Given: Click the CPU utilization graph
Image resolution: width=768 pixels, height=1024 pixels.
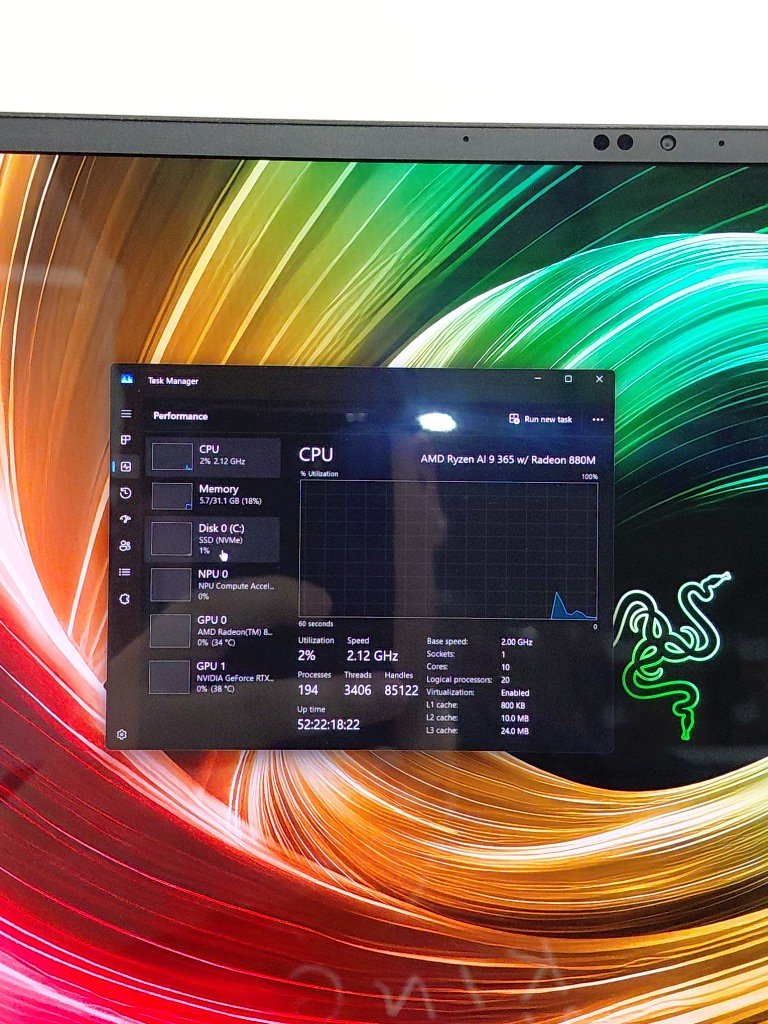Looking at the screenshot, I should (x=448, y=550).
